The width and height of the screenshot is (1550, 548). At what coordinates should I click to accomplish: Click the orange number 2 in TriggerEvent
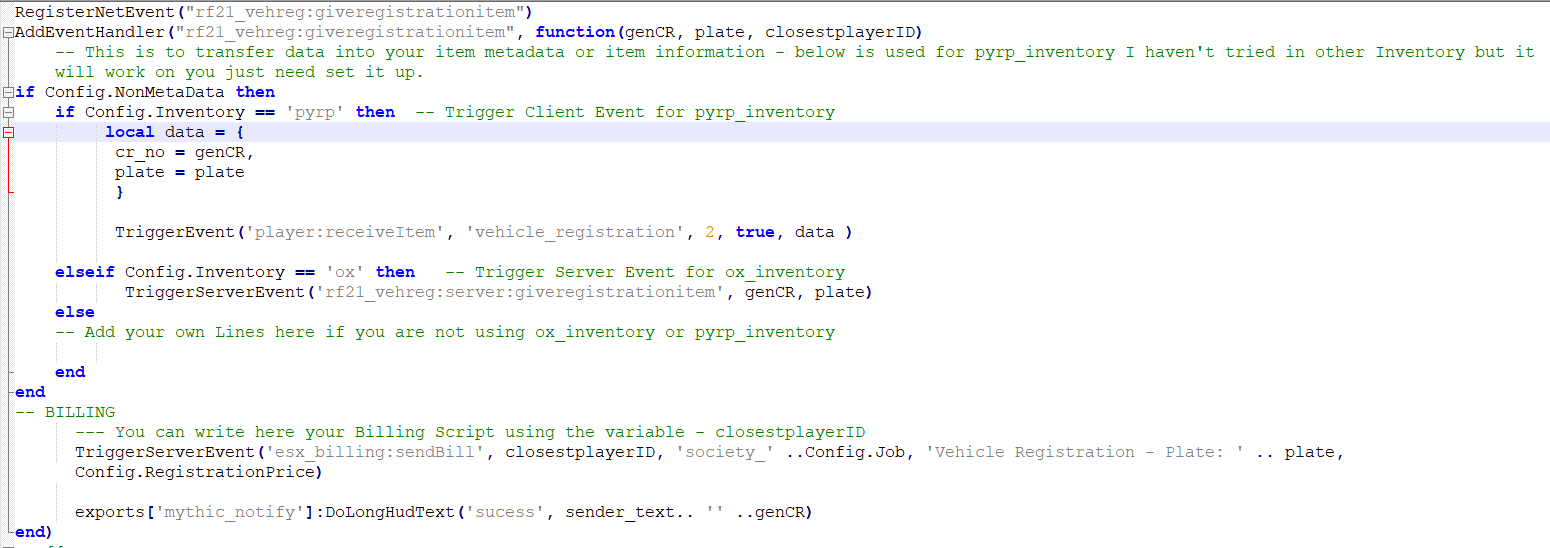pos(710,232)
